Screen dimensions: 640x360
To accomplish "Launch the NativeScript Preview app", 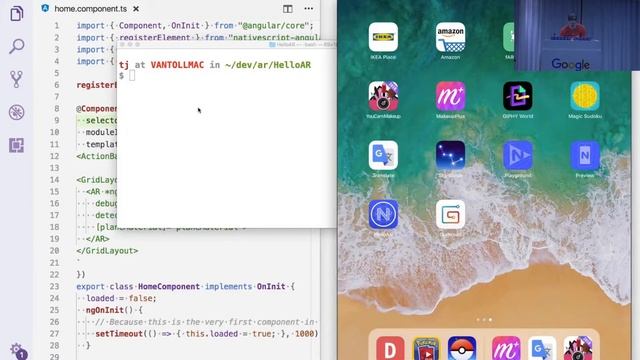I will pyautogui.click(x=585, y=156).
